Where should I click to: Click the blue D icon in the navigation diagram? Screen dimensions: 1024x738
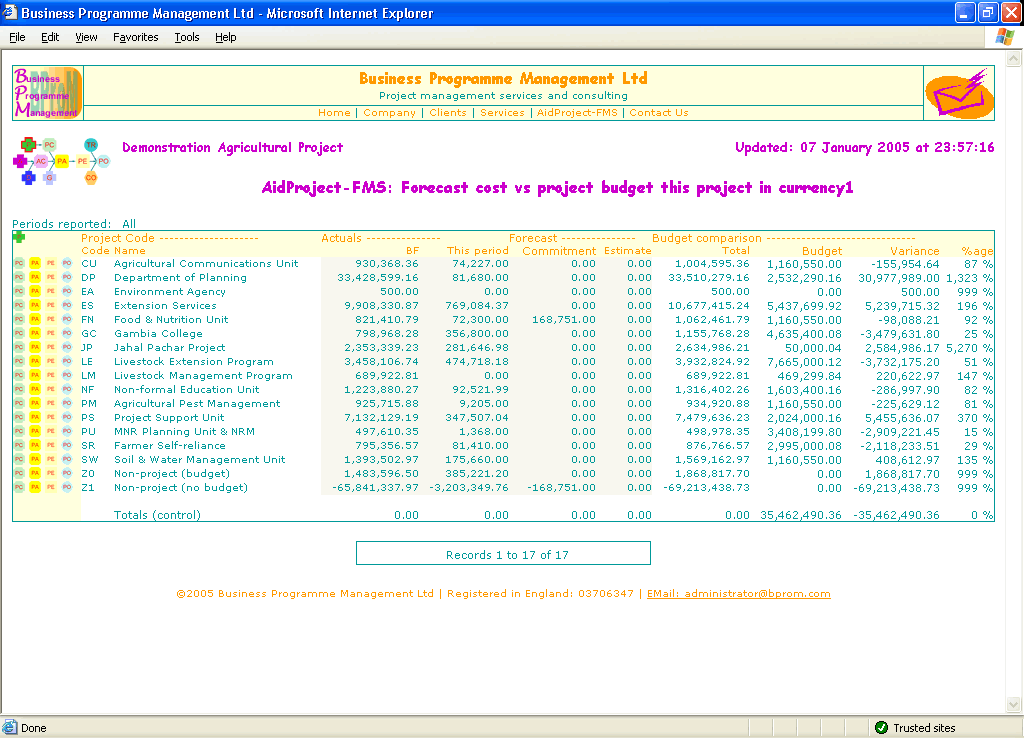point(28,177)
